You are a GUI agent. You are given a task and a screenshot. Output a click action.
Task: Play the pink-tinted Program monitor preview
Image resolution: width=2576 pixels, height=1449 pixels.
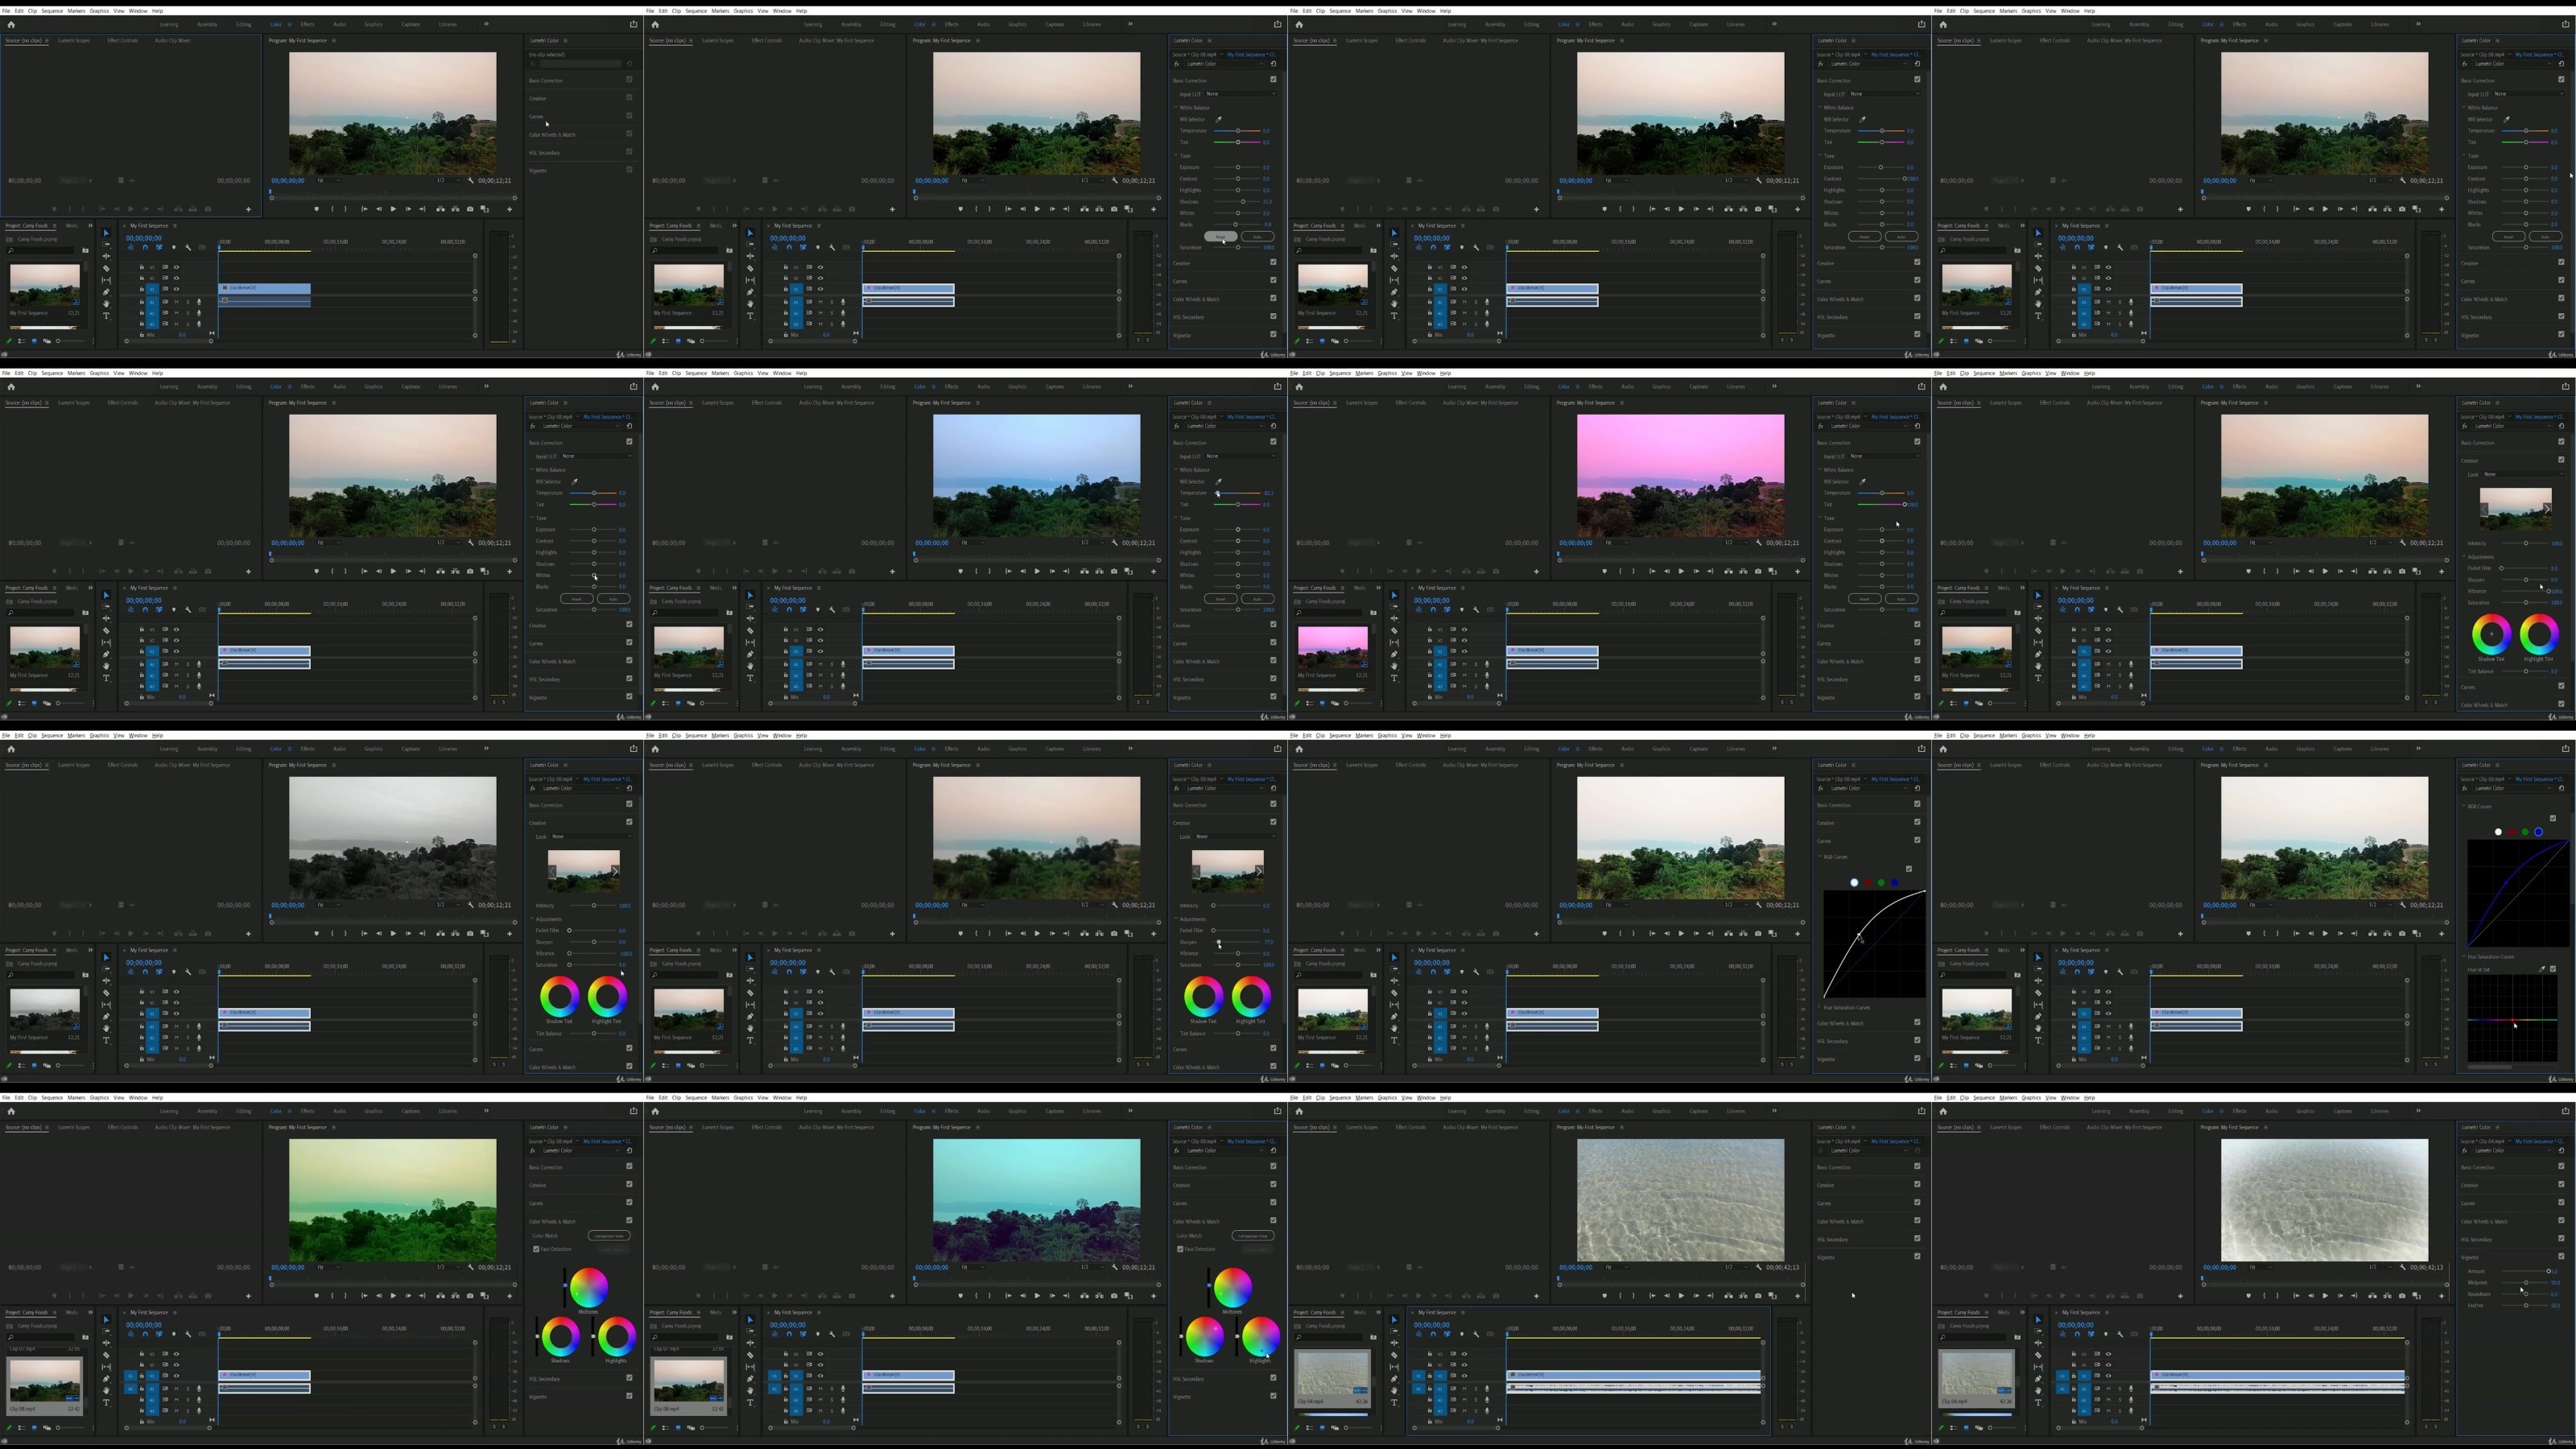tap(1681, 571)
